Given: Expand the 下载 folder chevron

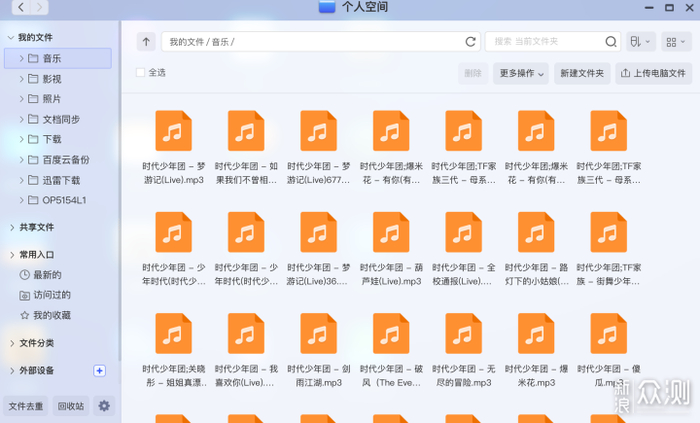Looking at the screenshot, I should pyautogui.click(x=21, y=139).
